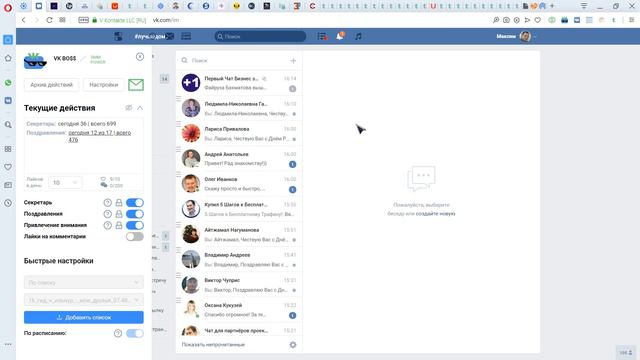Click the lock icon next to Поздравления
The height and width of the screenshot is (360, 640).
pos(119,214)
